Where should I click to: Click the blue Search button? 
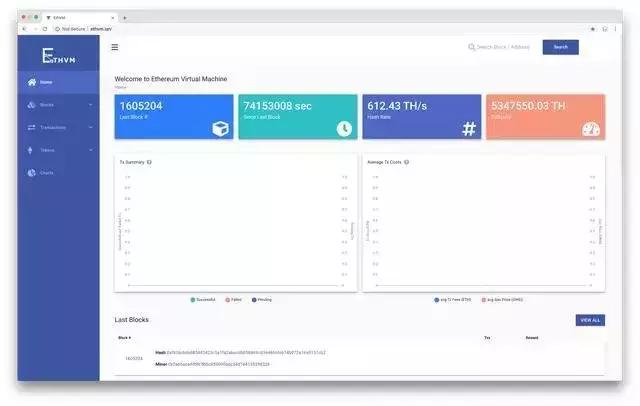pos(560,47)
